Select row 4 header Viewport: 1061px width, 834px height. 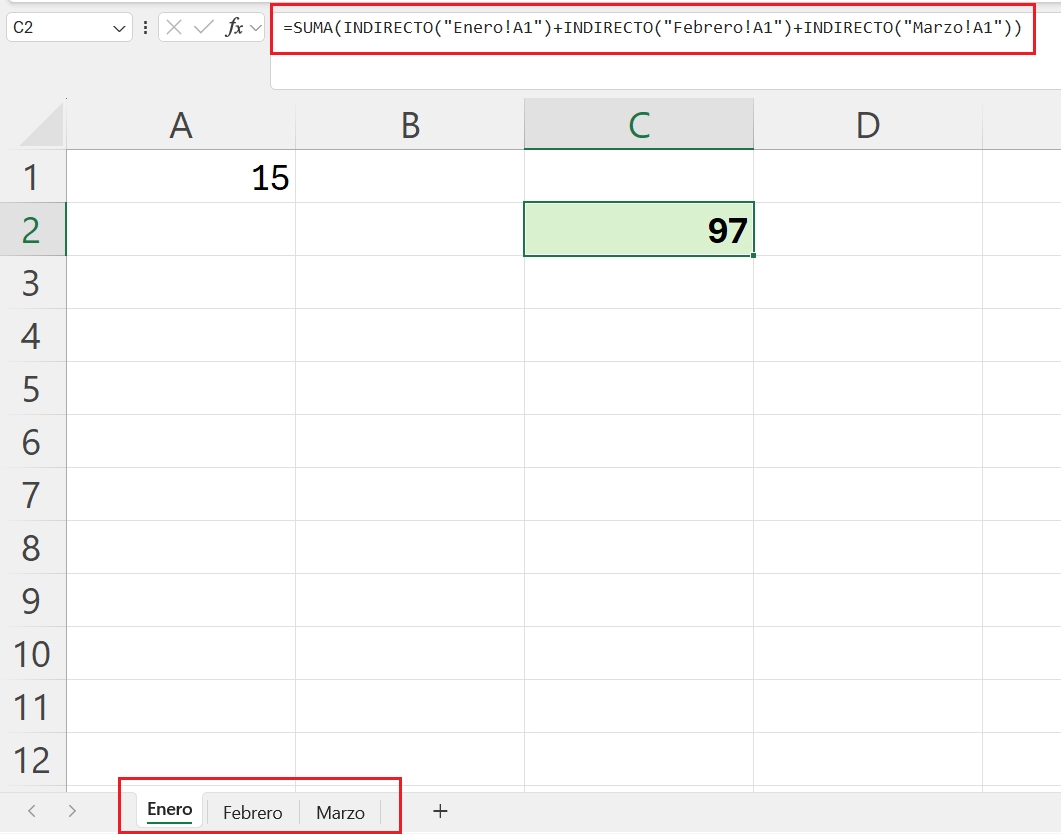click(x=31, y=336)
